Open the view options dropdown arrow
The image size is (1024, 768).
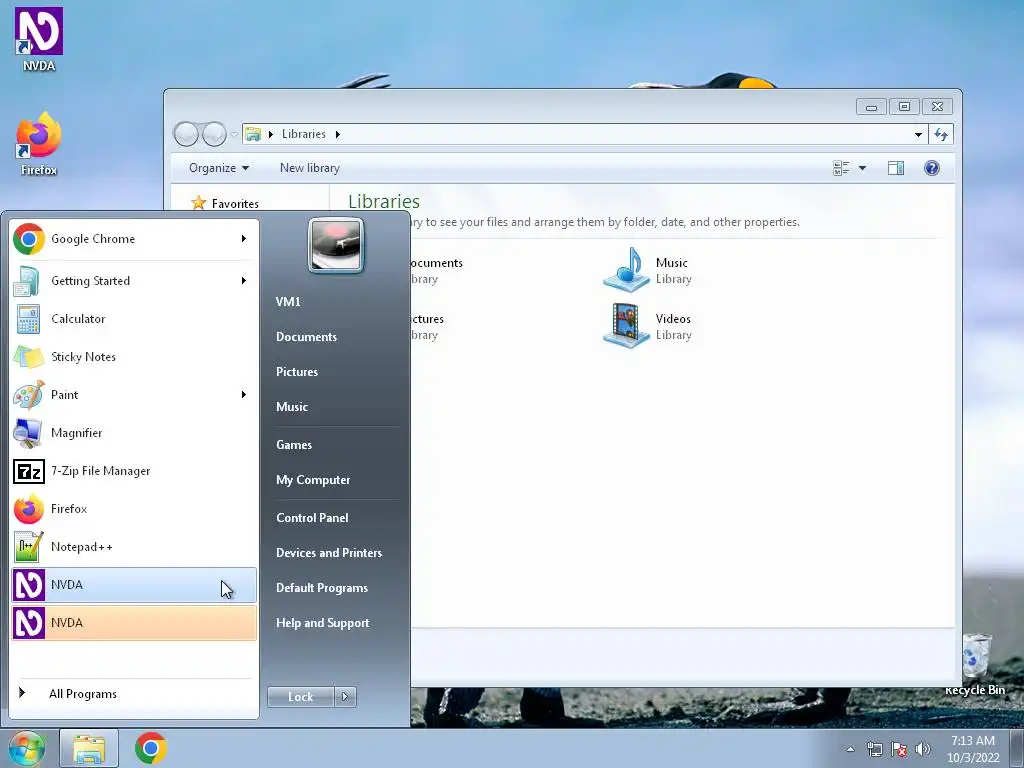862,168
